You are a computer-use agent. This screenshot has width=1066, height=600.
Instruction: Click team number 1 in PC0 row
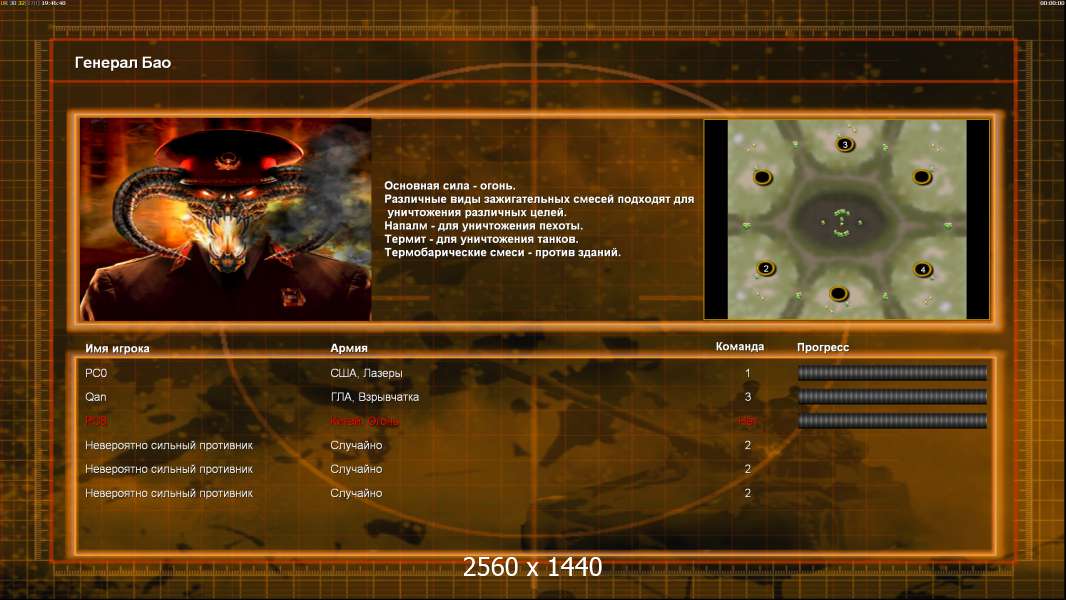coord(747,373)
